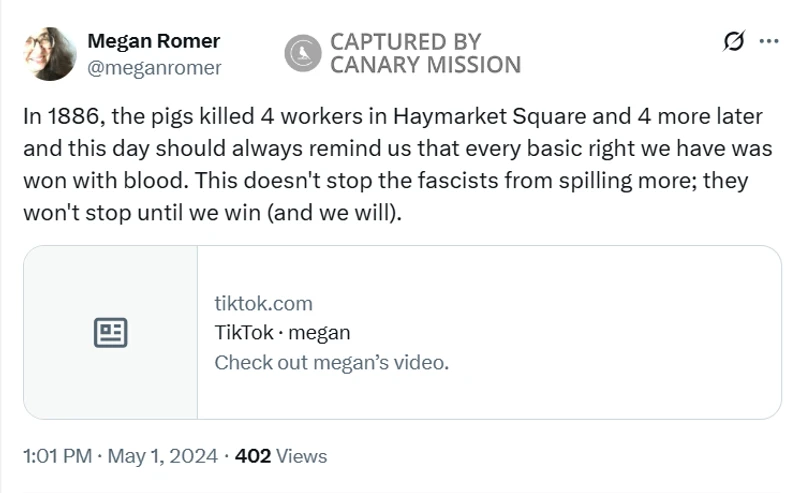Click "Check out megan's video." description
Screen dimensions: 800x493
[331, 362]
